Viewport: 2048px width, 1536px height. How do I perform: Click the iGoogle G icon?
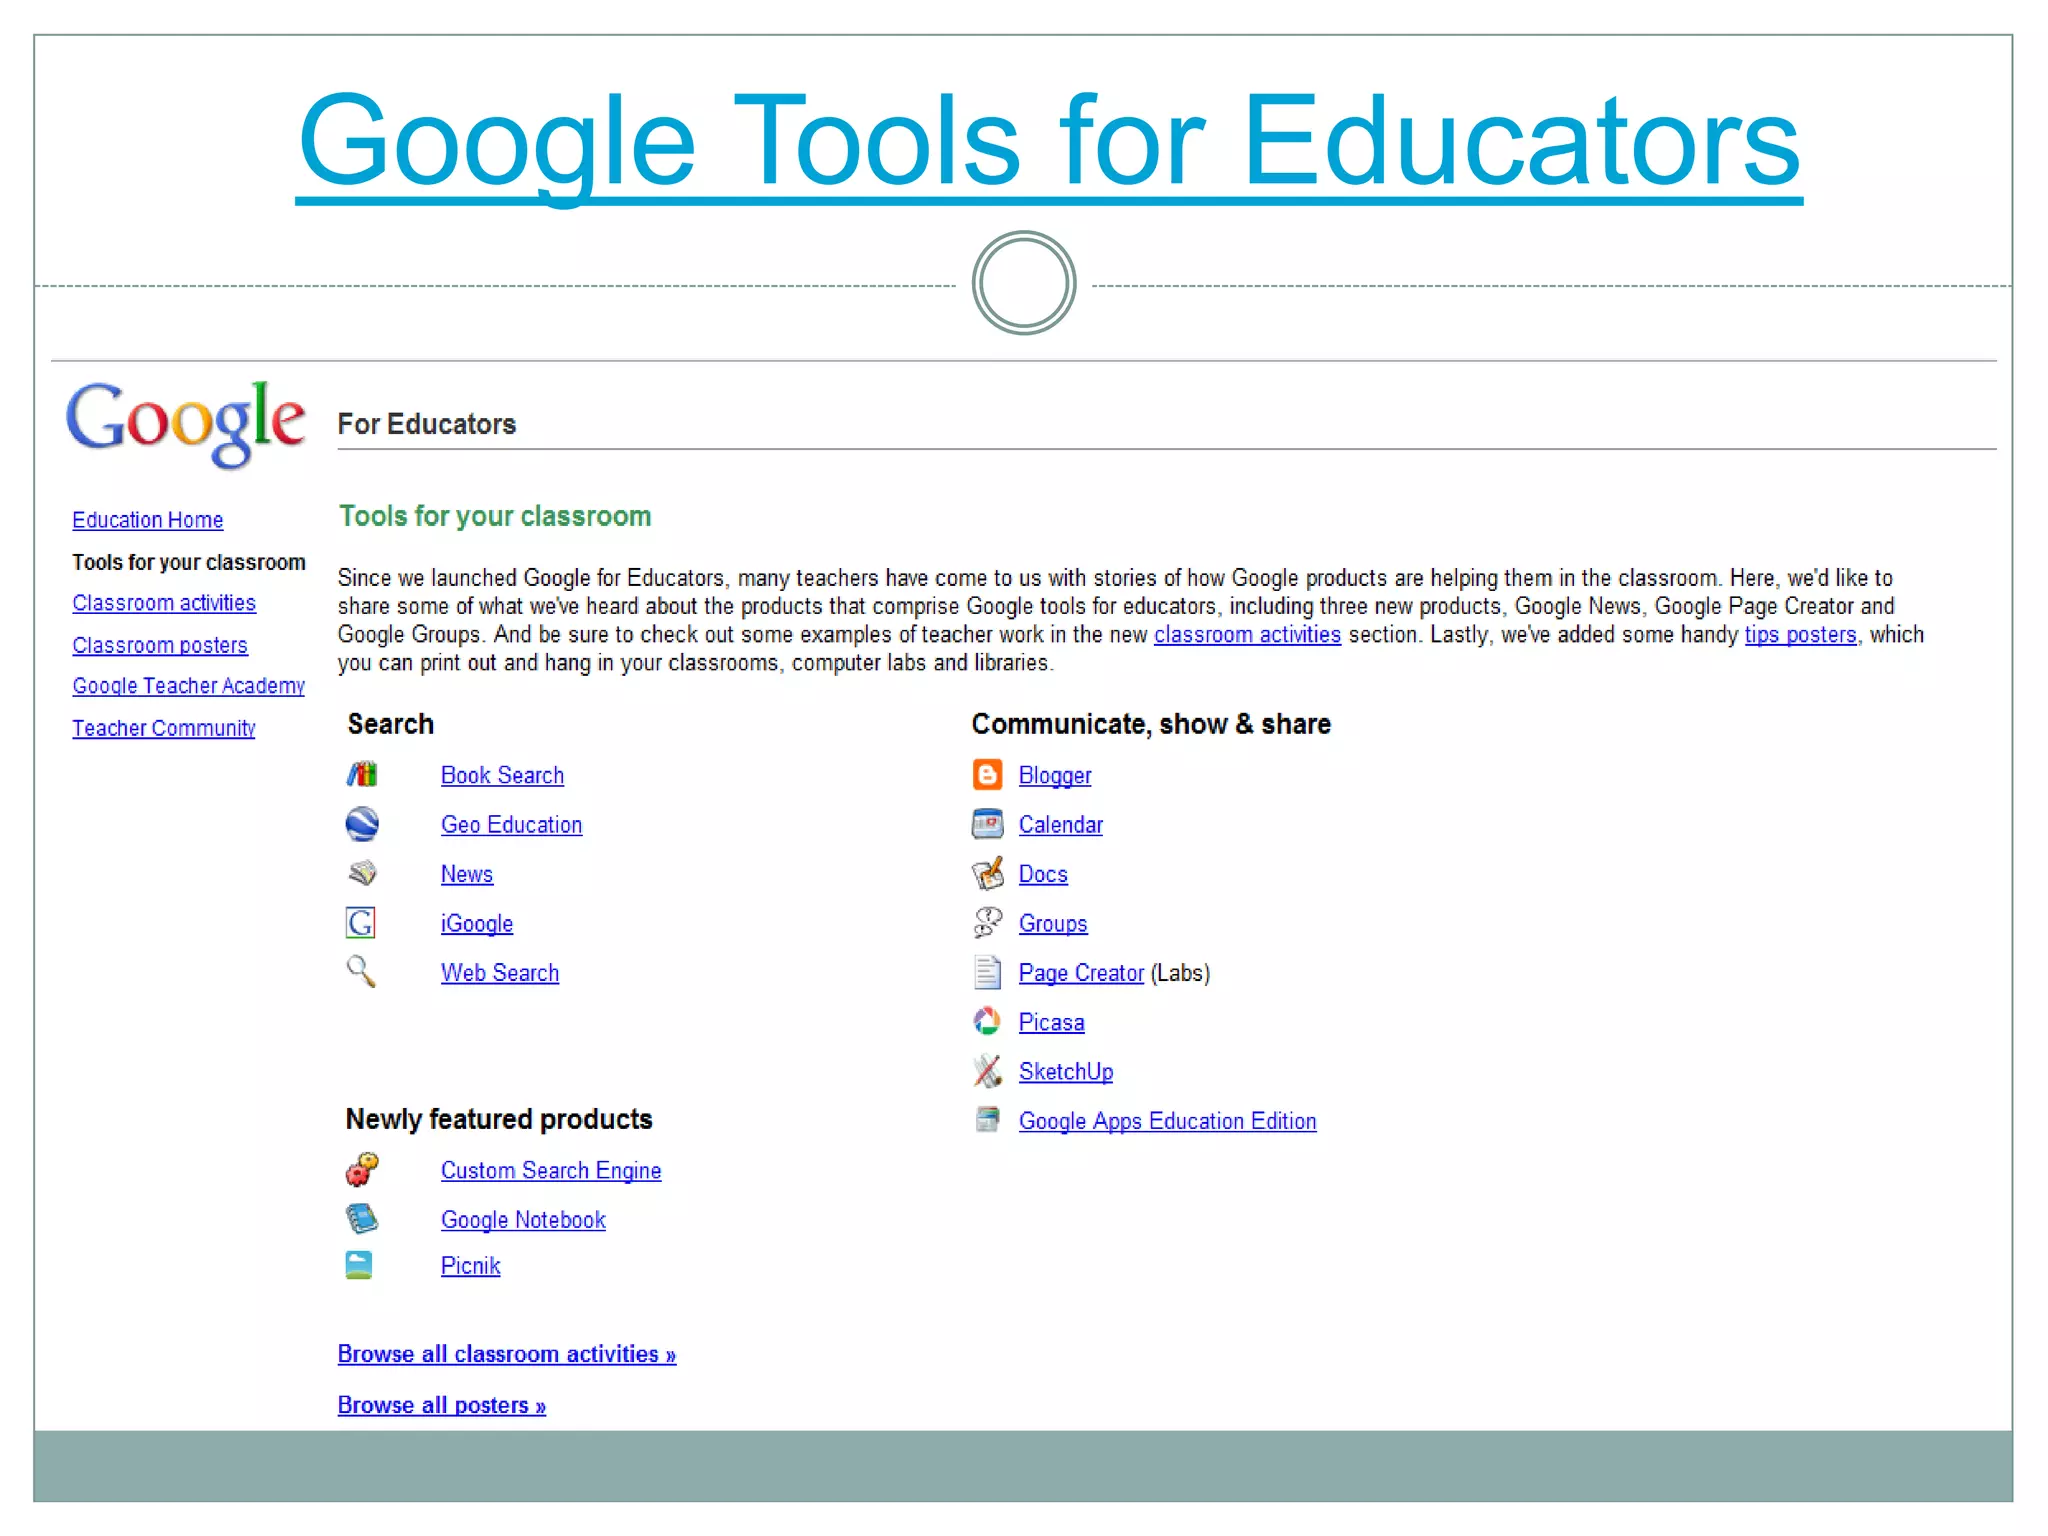[361, 922]
